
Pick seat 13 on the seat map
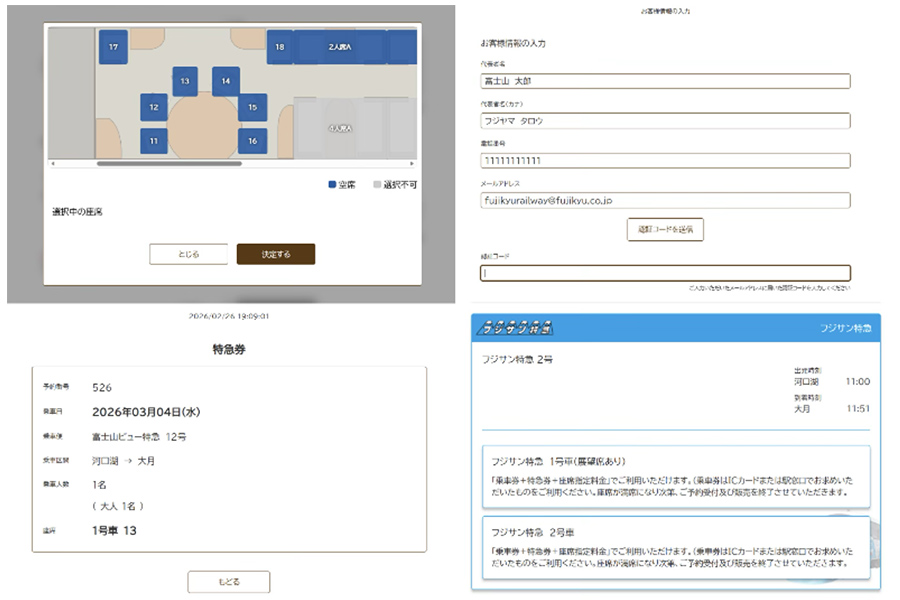184,81
